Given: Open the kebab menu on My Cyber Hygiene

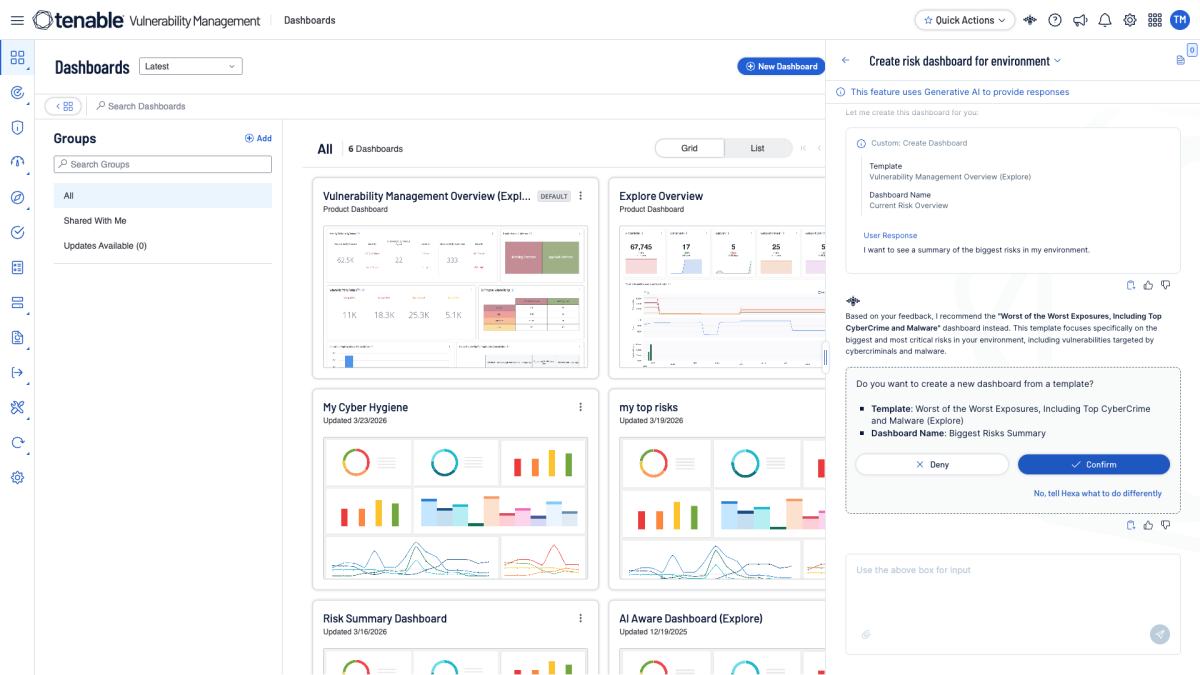Looking at the screenshot, I should coord(580,407).
